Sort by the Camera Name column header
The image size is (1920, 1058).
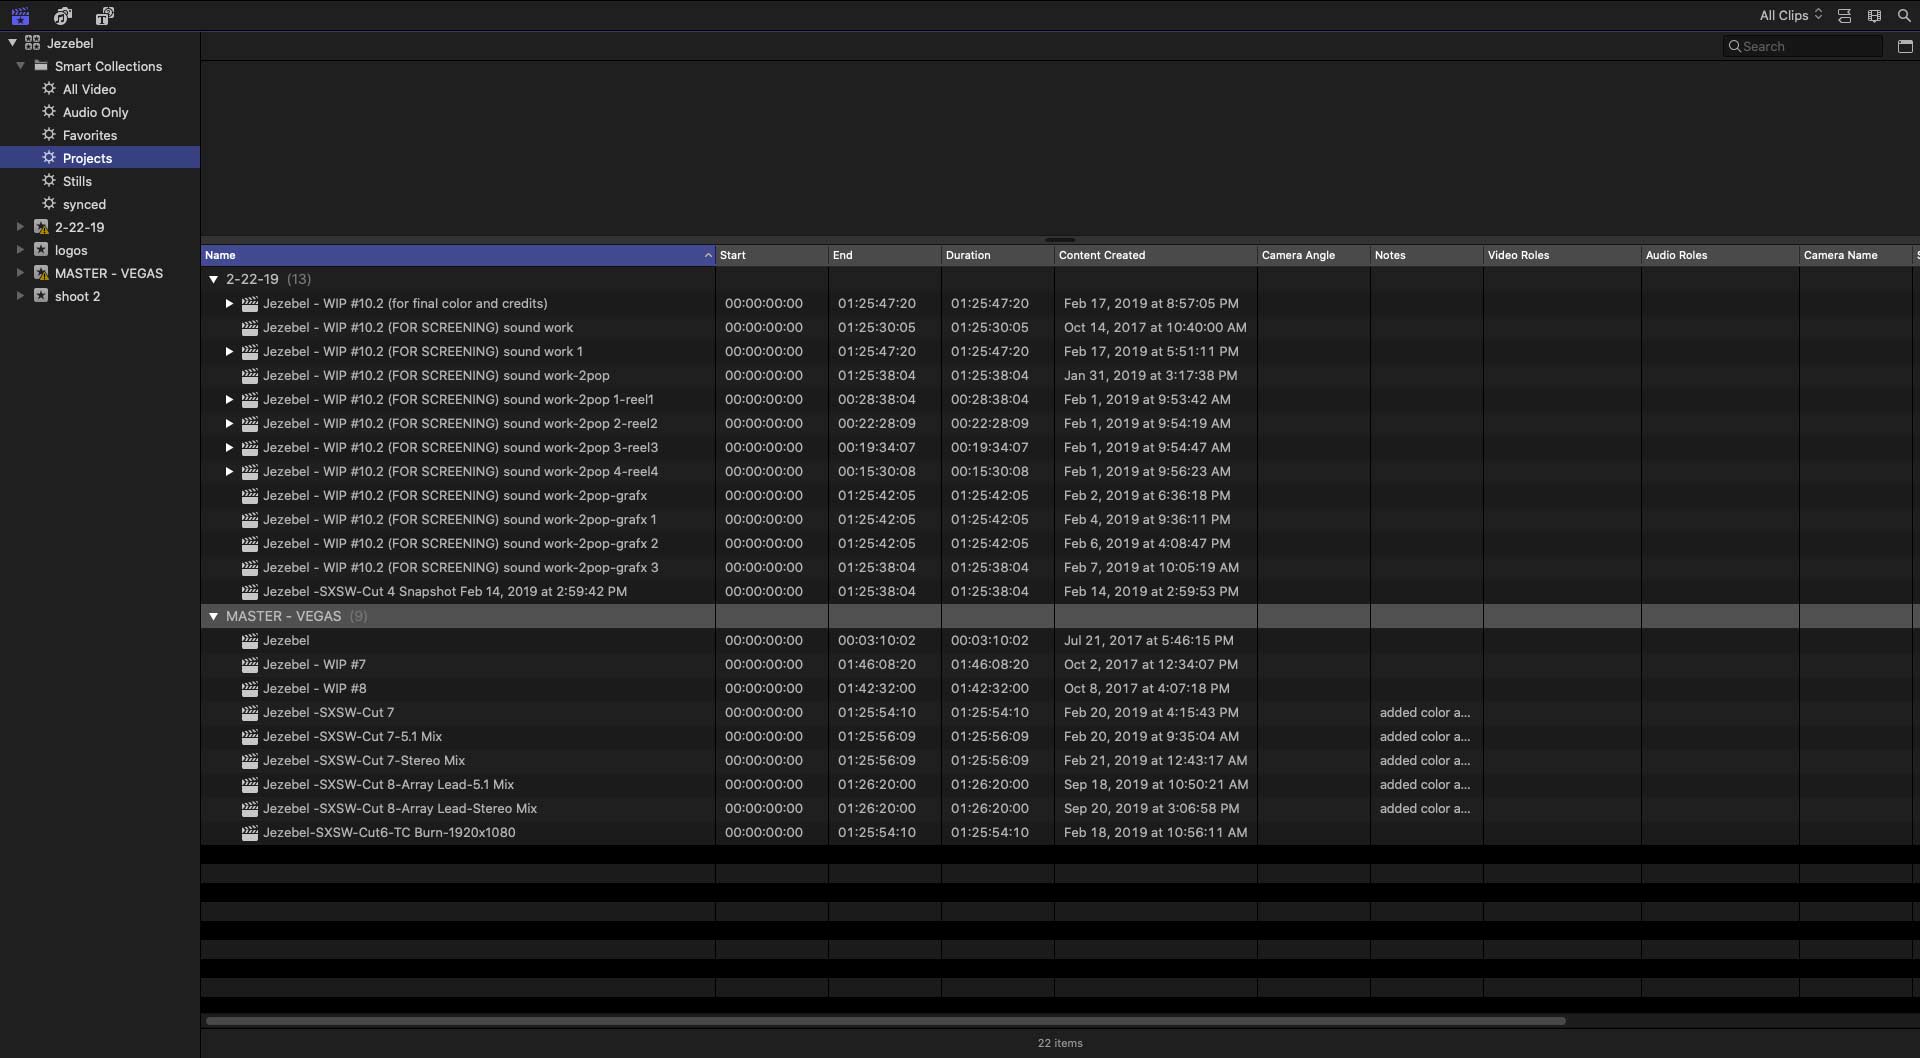tap(1855, 255)
